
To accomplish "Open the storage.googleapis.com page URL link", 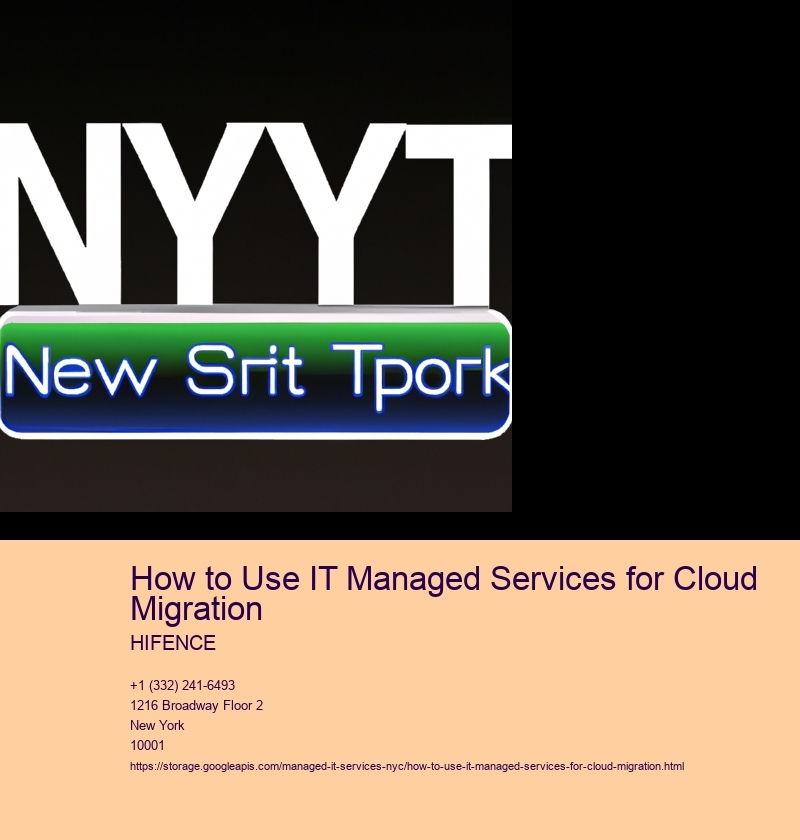I will [407, 765].
